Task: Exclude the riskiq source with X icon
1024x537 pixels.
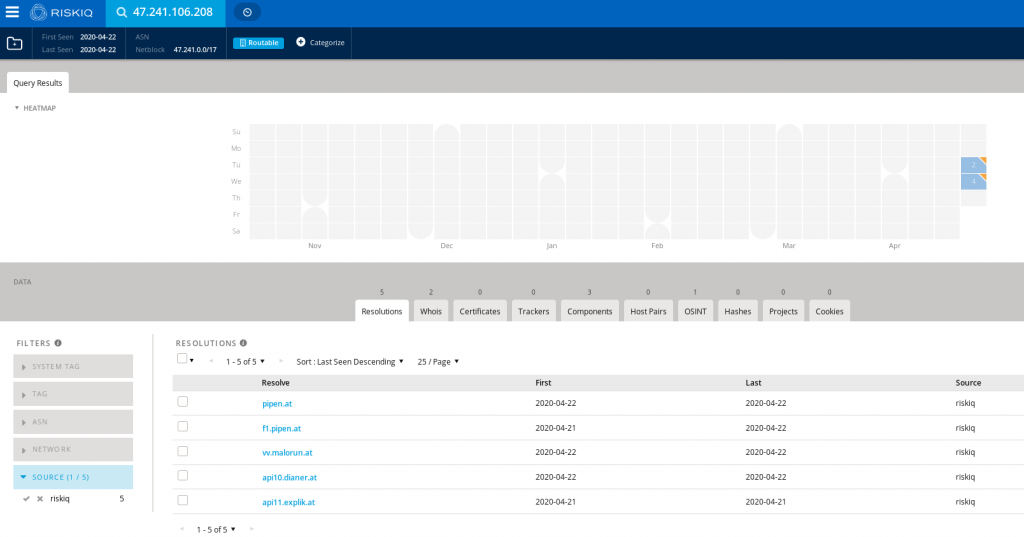Action: [x=40, y=498]
